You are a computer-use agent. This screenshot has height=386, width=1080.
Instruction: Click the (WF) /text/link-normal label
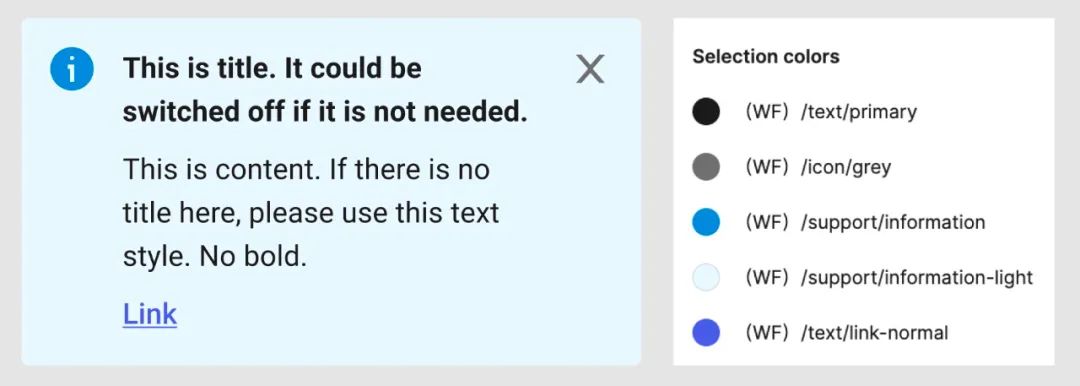847,333
